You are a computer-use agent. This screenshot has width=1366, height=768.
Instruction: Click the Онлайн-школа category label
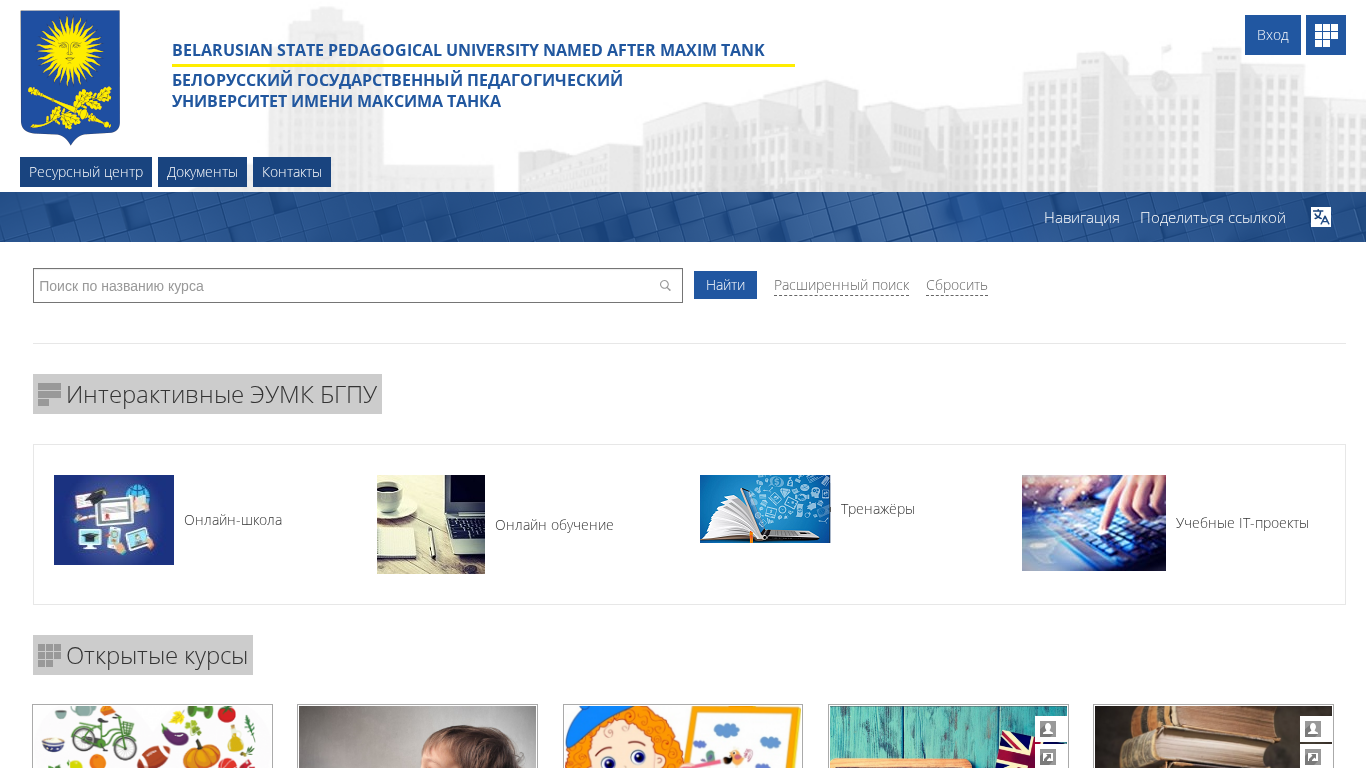233,520
